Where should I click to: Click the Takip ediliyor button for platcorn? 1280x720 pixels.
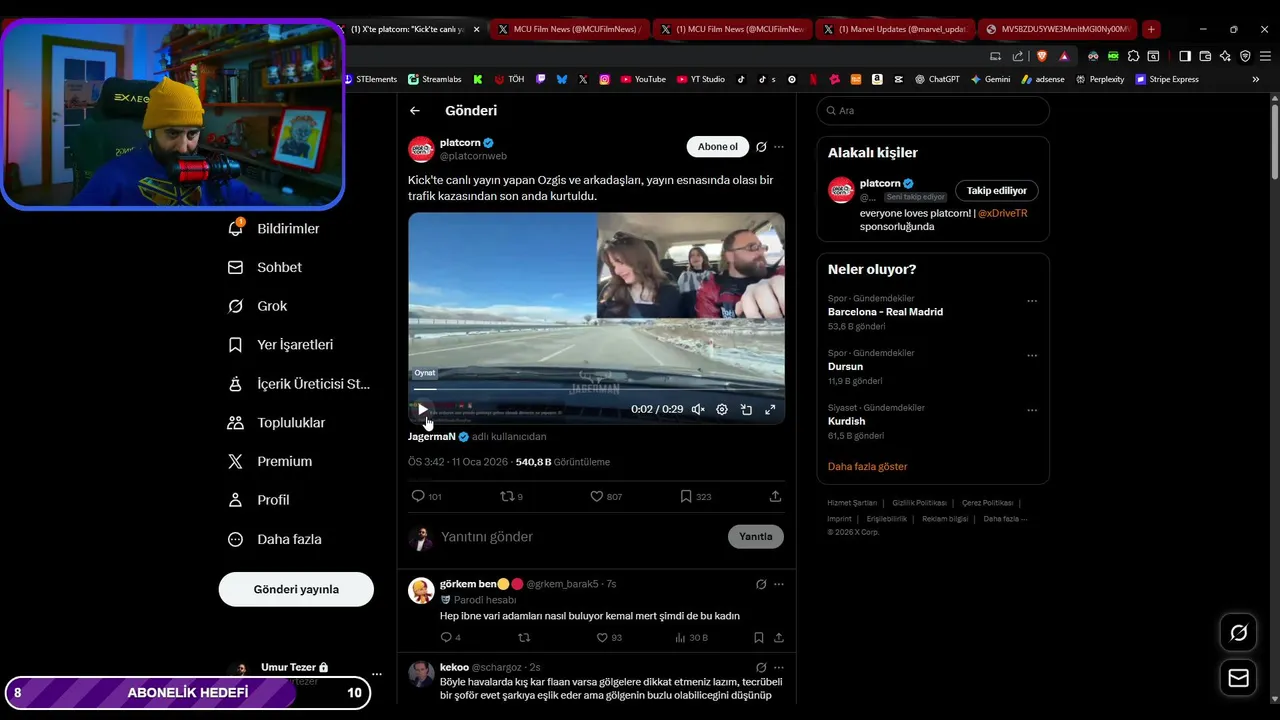[997, 190]
